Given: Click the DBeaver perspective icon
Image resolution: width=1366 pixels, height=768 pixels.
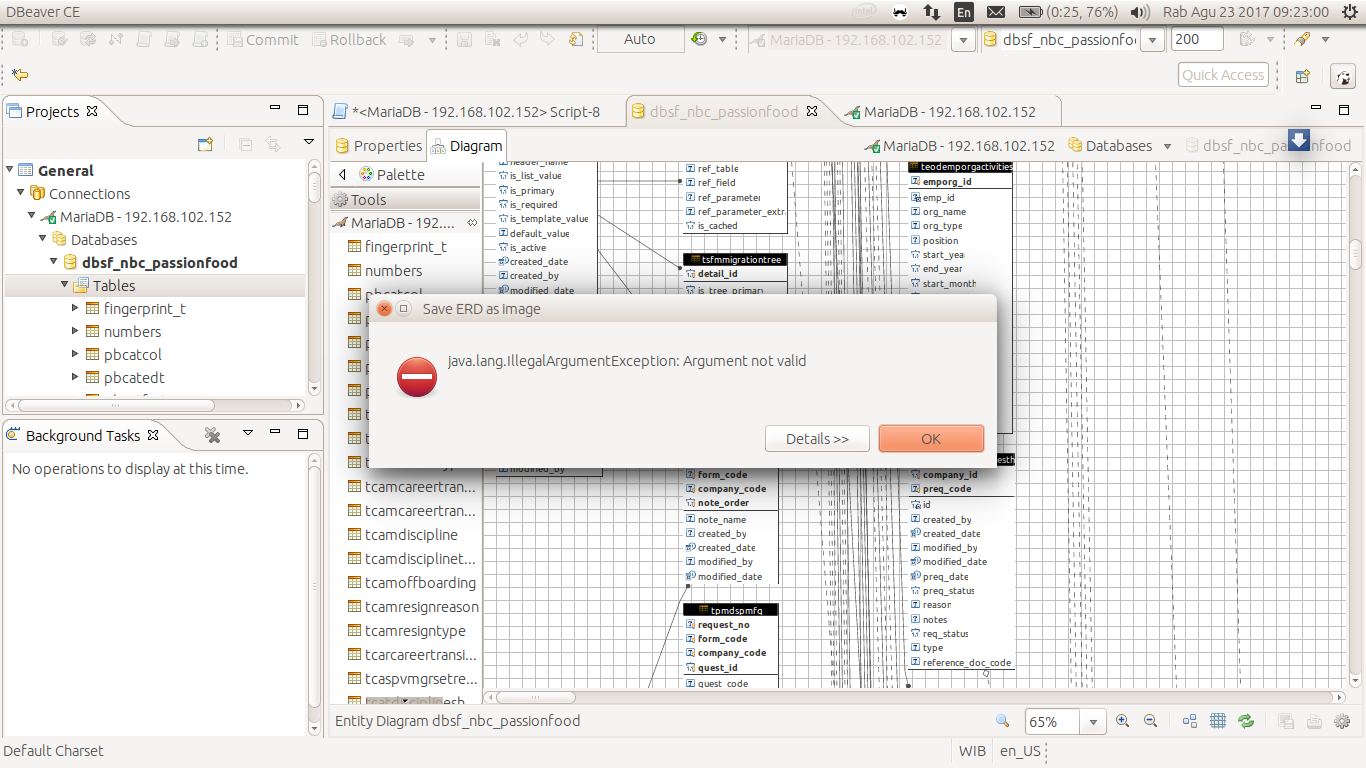Looking at the screenshot, I should pyautogui.click(x=1342, y=76).
